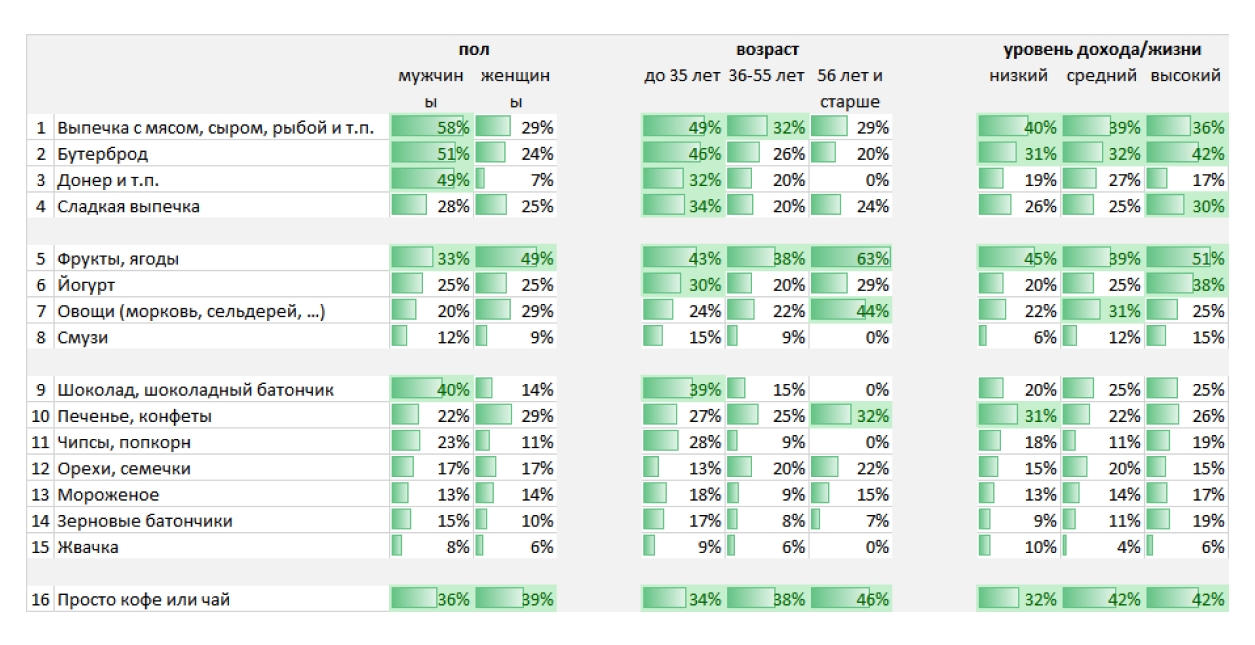The width and height of the screenshot is (1255, 645).
Task: Select the 63% cell in Фрукты, ягоды row
Action: (850, 259)
